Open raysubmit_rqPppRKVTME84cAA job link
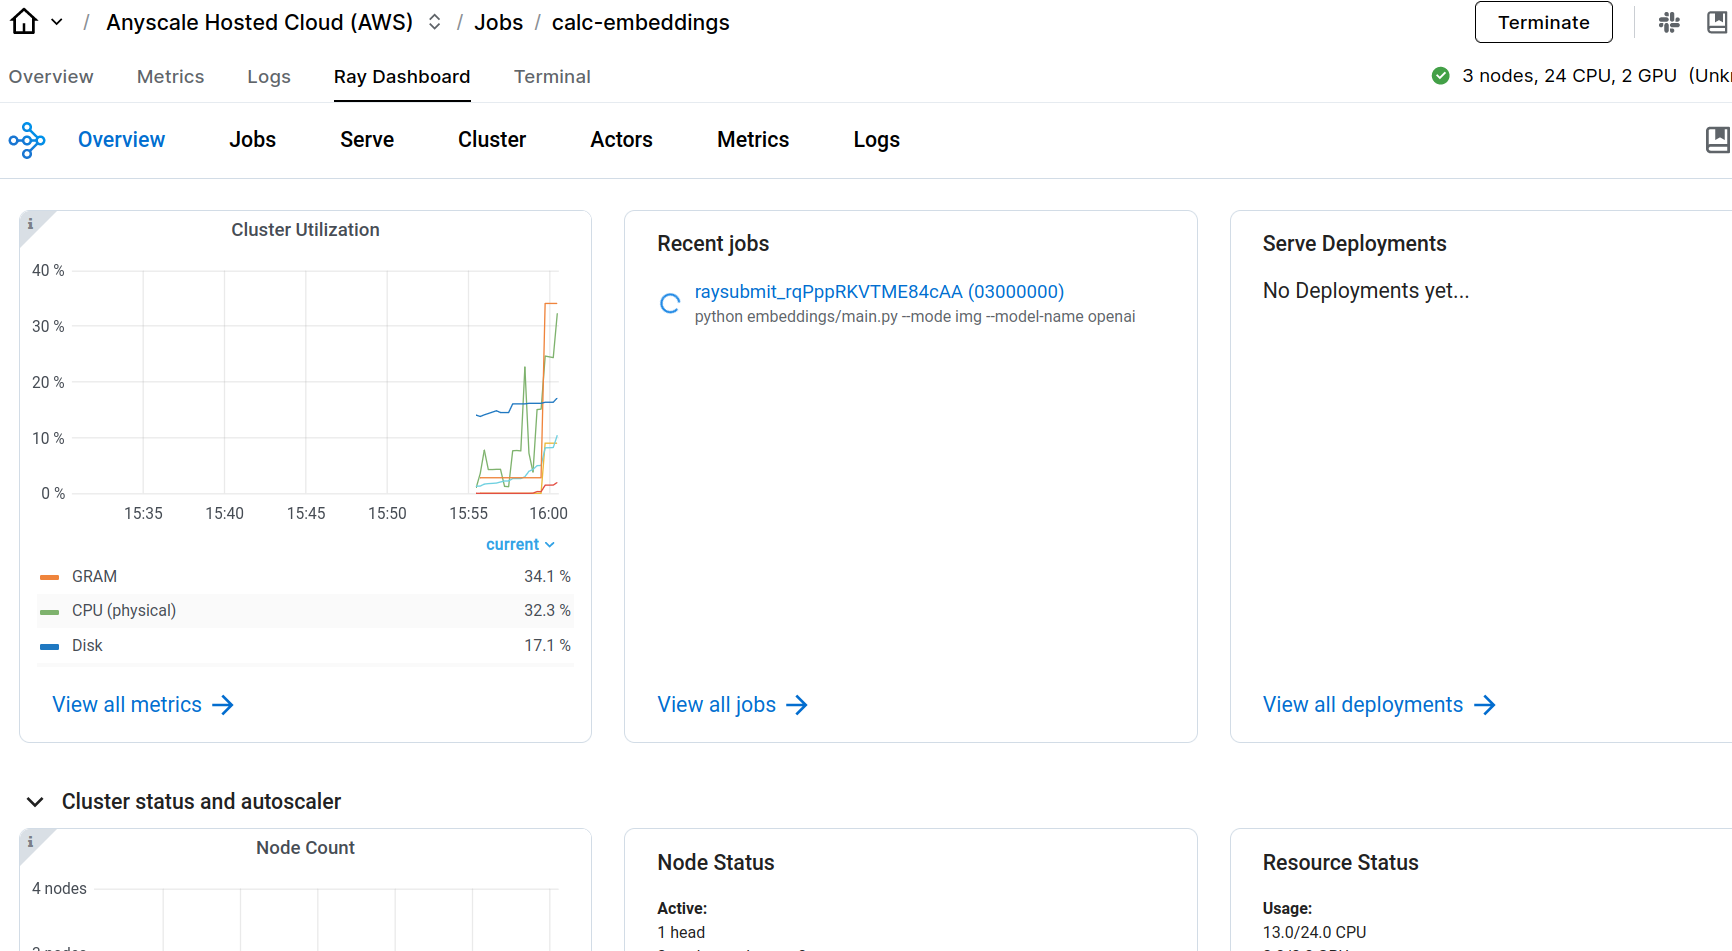The image size is (1732, 951). point(879,292)
